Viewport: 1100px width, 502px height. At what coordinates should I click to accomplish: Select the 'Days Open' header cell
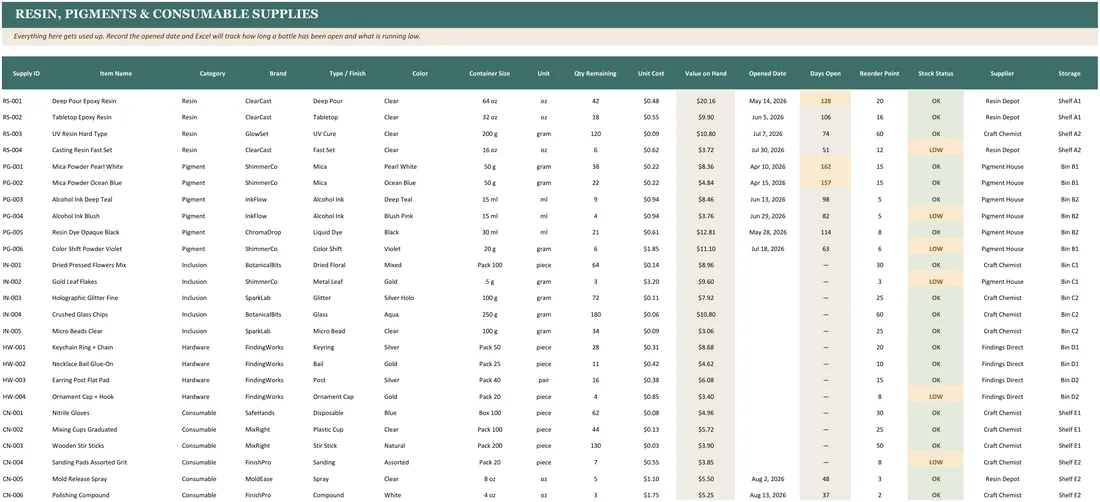click(x=825, y=73)
